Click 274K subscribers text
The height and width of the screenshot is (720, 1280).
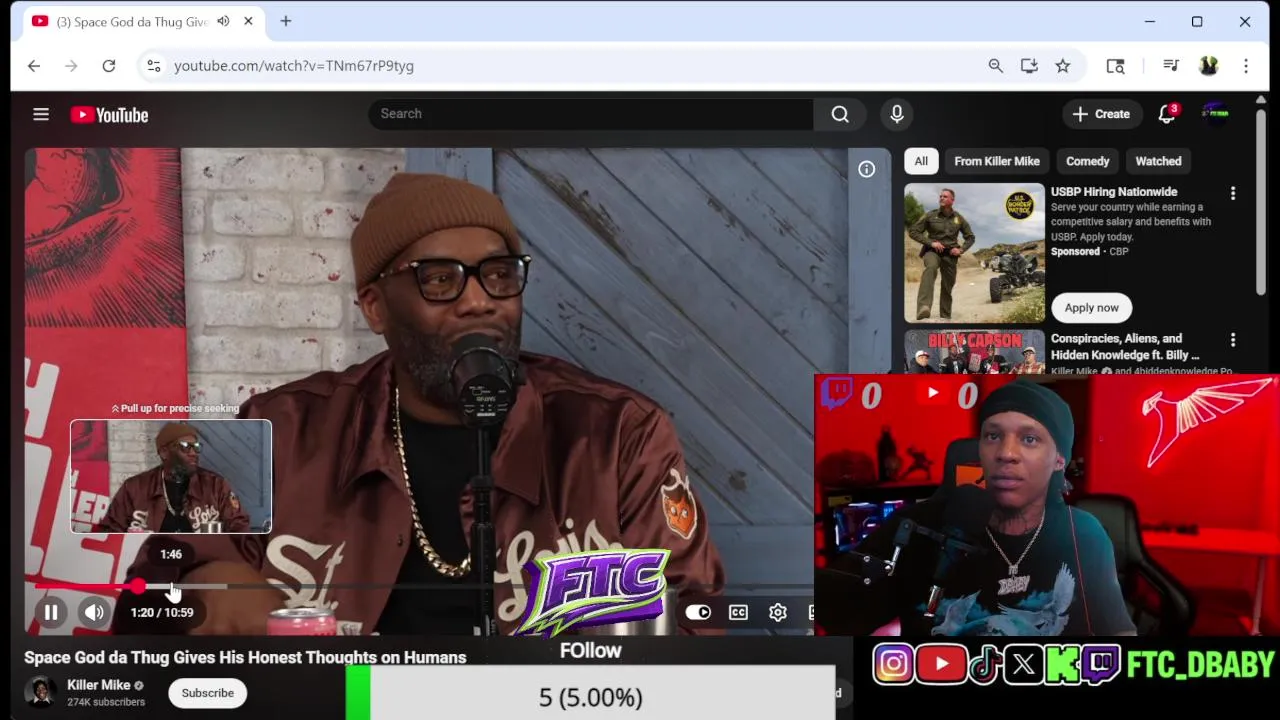click(106, 703)
